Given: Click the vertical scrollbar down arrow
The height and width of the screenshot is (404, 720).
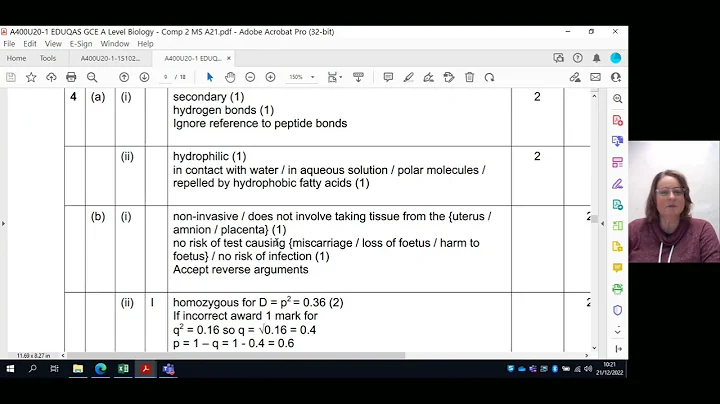Looking at the screenshot, I should [x=594, y=348].
